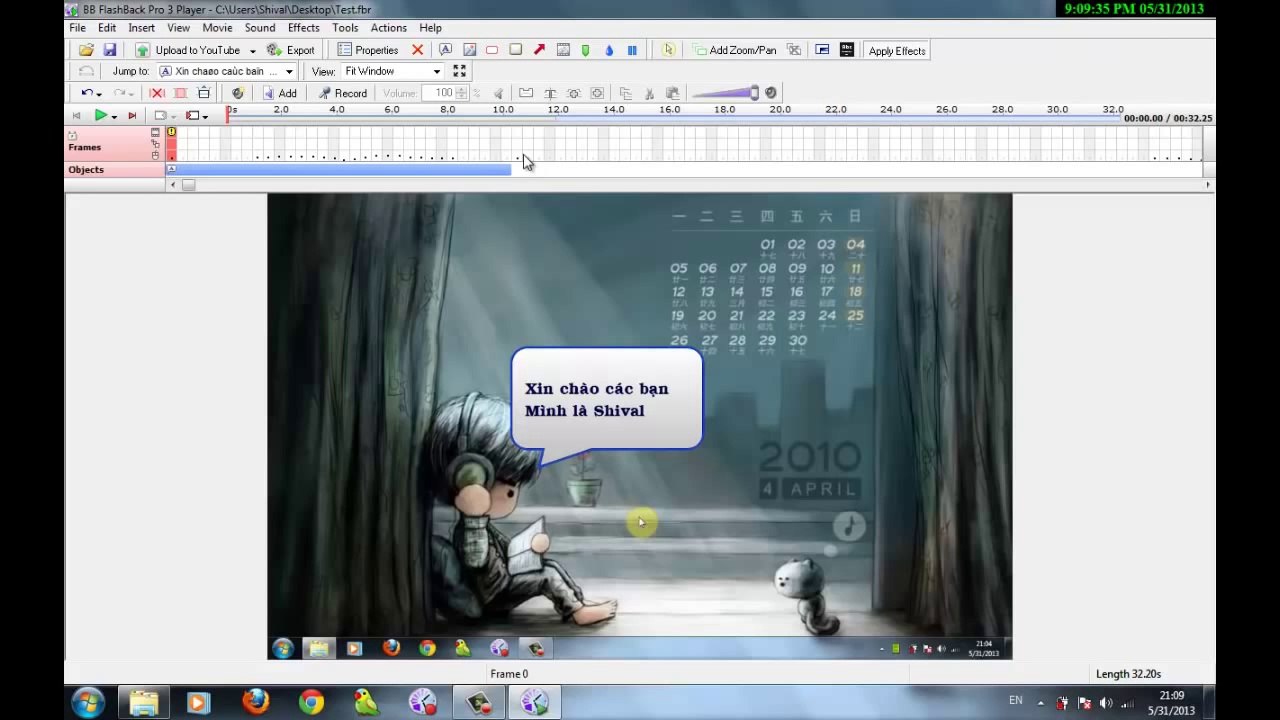Click the Upload to YouTube button
This screenshot has width=1280, height=720.
coord(189,50)
